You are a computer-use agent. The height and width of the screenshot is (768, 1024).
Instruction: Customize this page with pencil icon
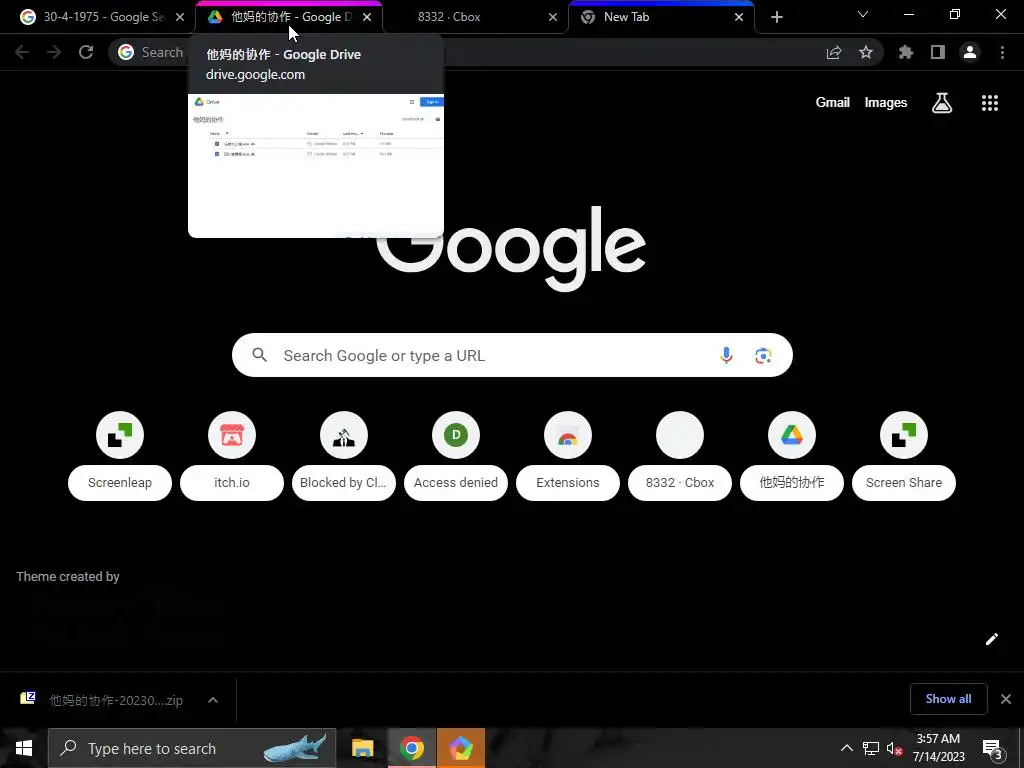coord(991,639)
